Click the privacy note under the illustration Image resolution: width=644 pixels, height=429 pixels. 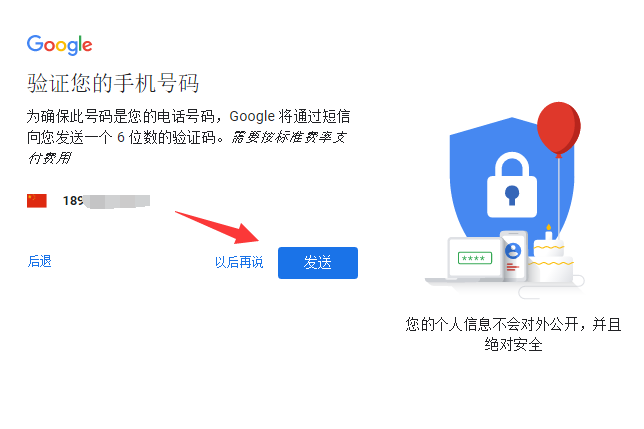click(513, 334)
